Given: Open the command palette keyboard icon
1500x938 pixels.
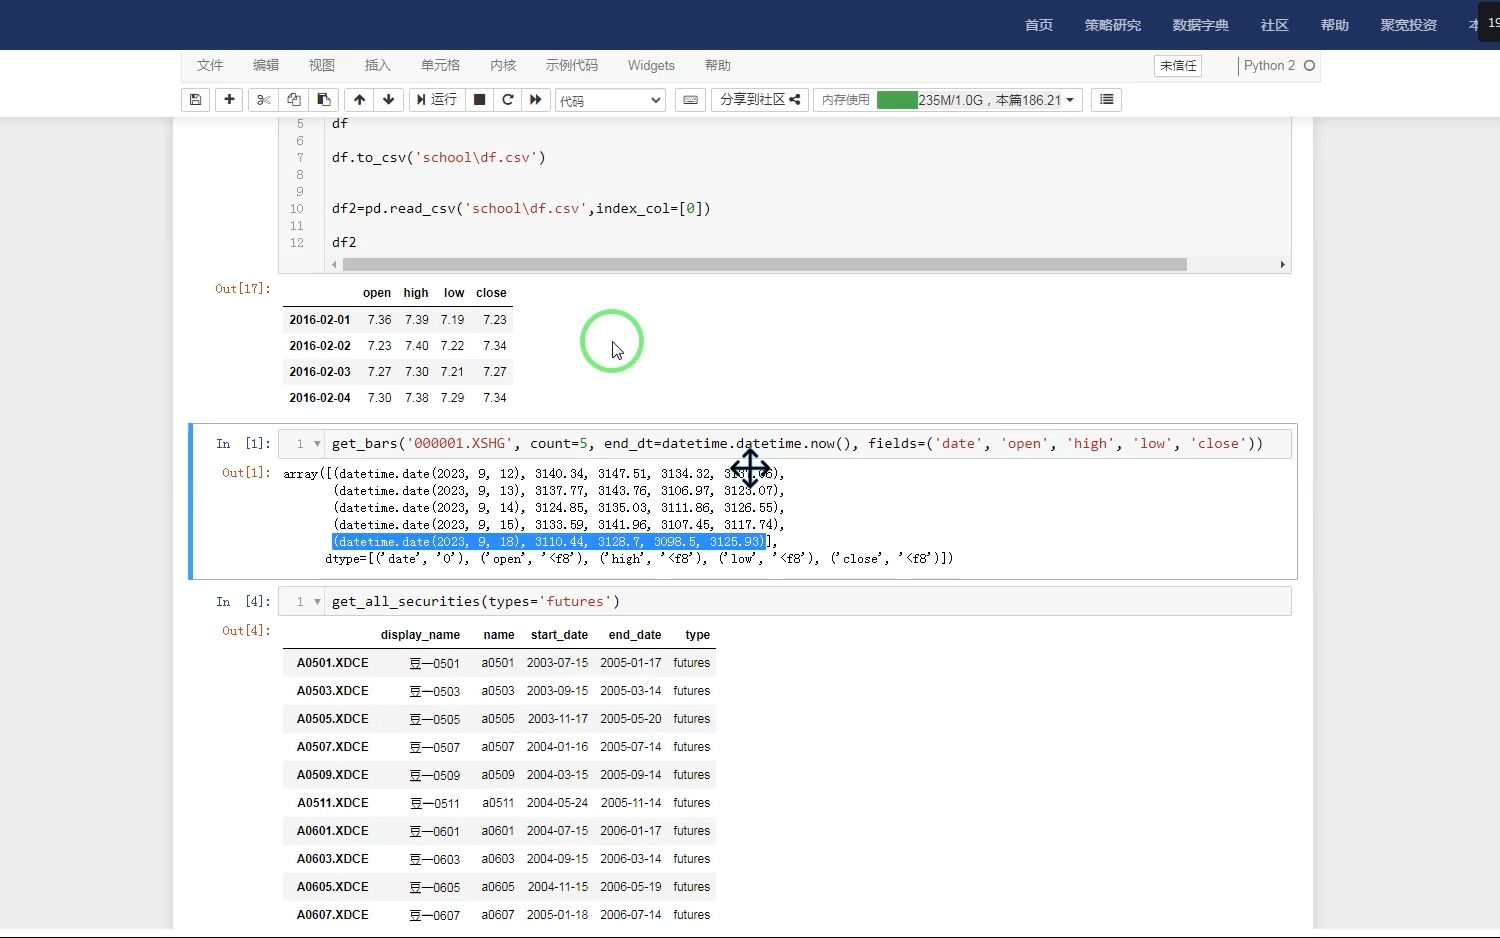Looking at the screenshot, I should point(690,100).
